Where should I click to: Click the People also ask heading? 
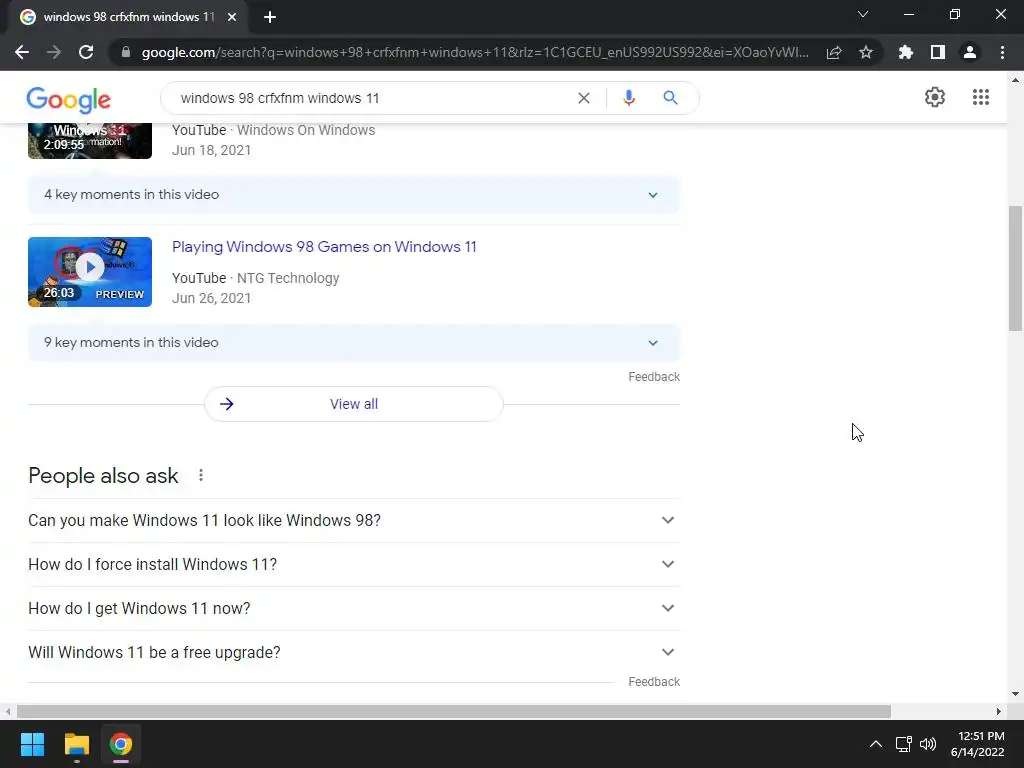(103, 475)
